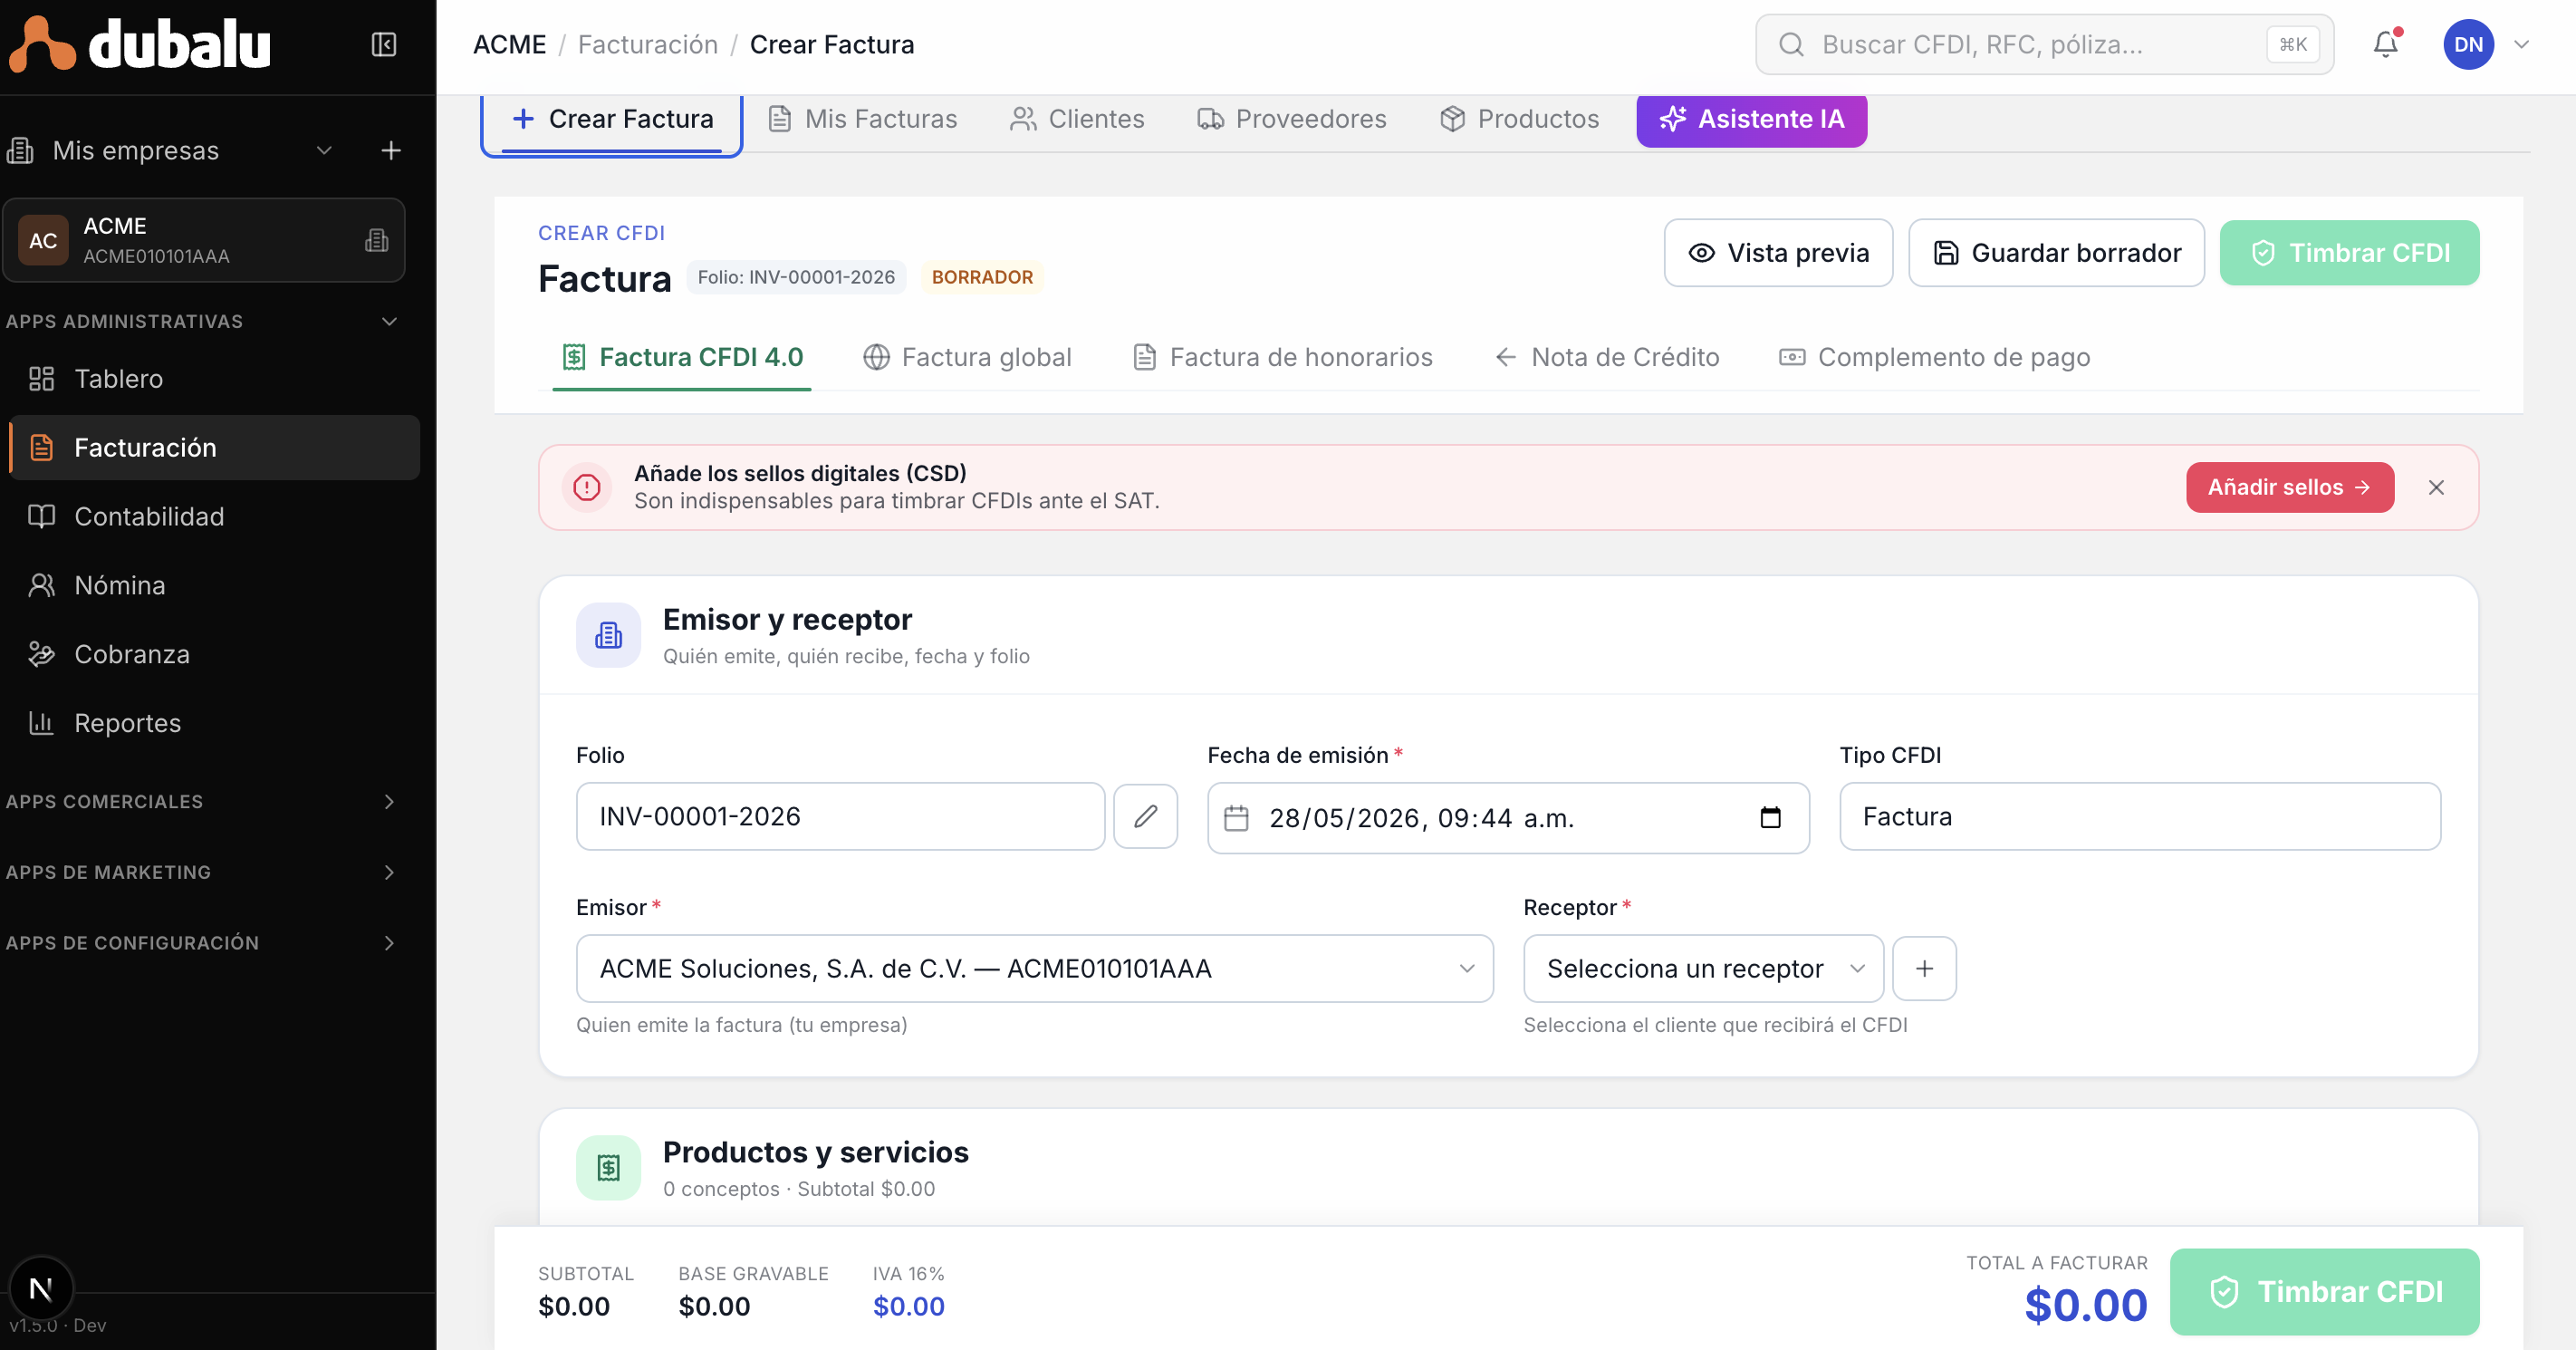This screenshot has width=2576, height=1350.
Task: Open the Selecciona un receptor dropdown
Action: tap(1702, 968)
